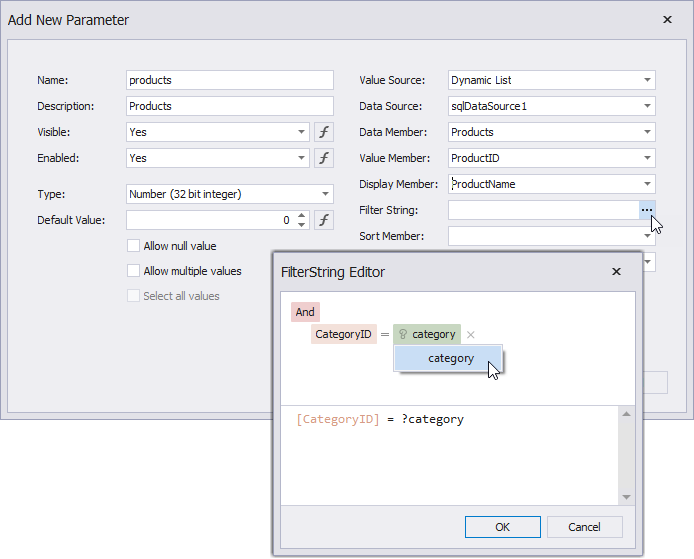Click the CategoryID property operand

(x=344, y=335)
